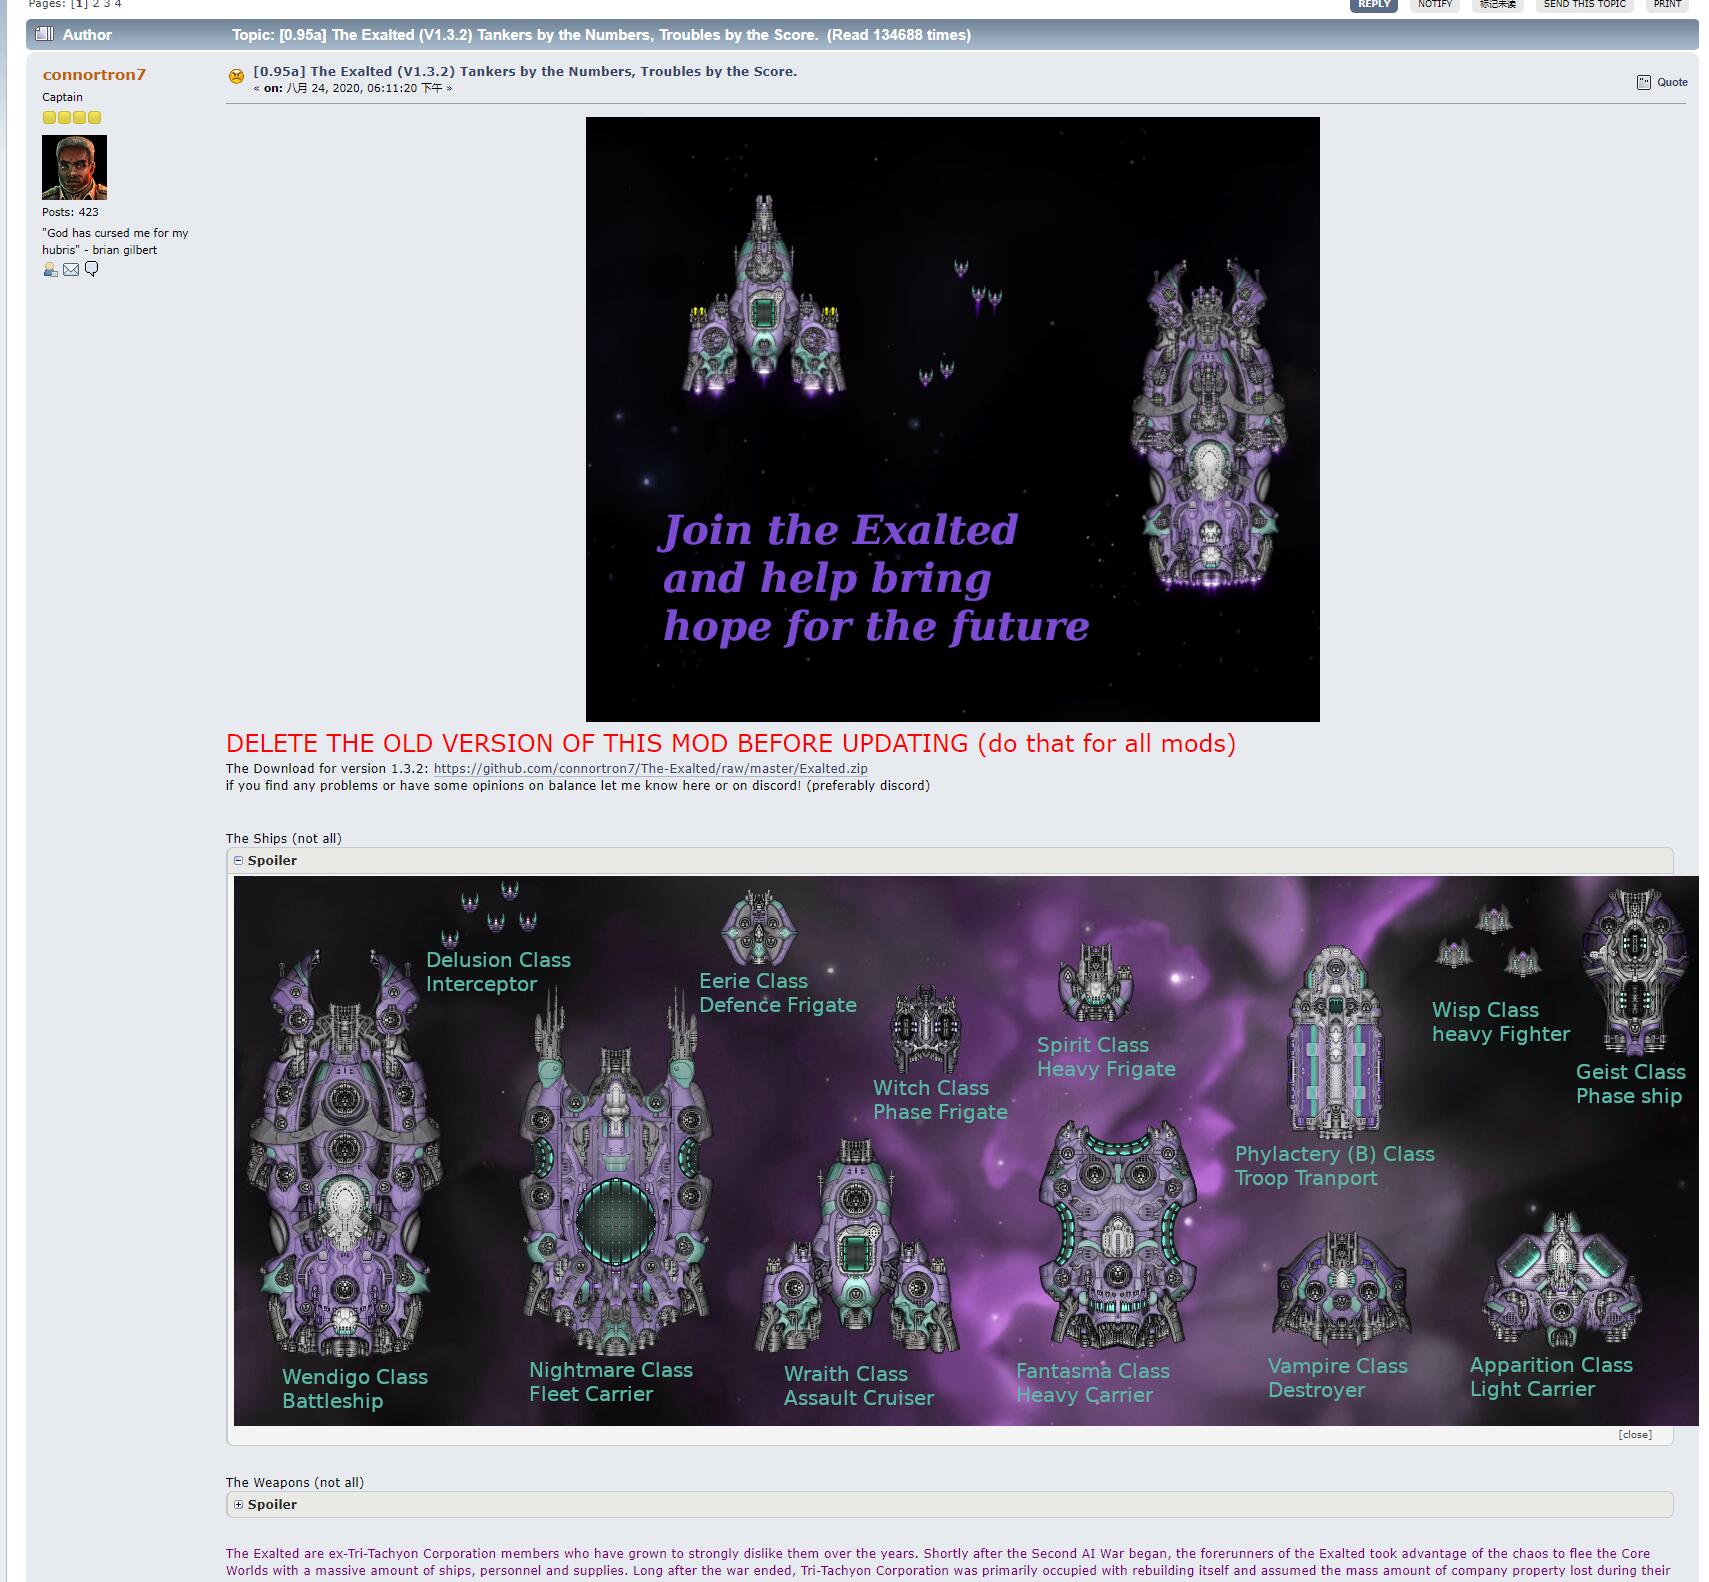Go to page 4 of the topic
The height and width of the screenshot is (1582, 1709).
click(x=118, y=4)
